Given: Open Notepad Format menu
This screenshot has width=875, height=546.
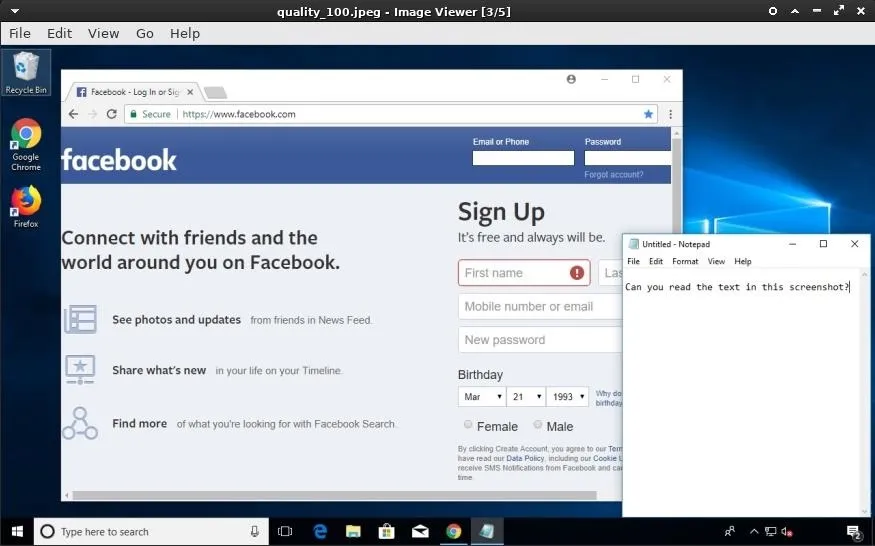Looking at the screenshot, I should [685, 261].
